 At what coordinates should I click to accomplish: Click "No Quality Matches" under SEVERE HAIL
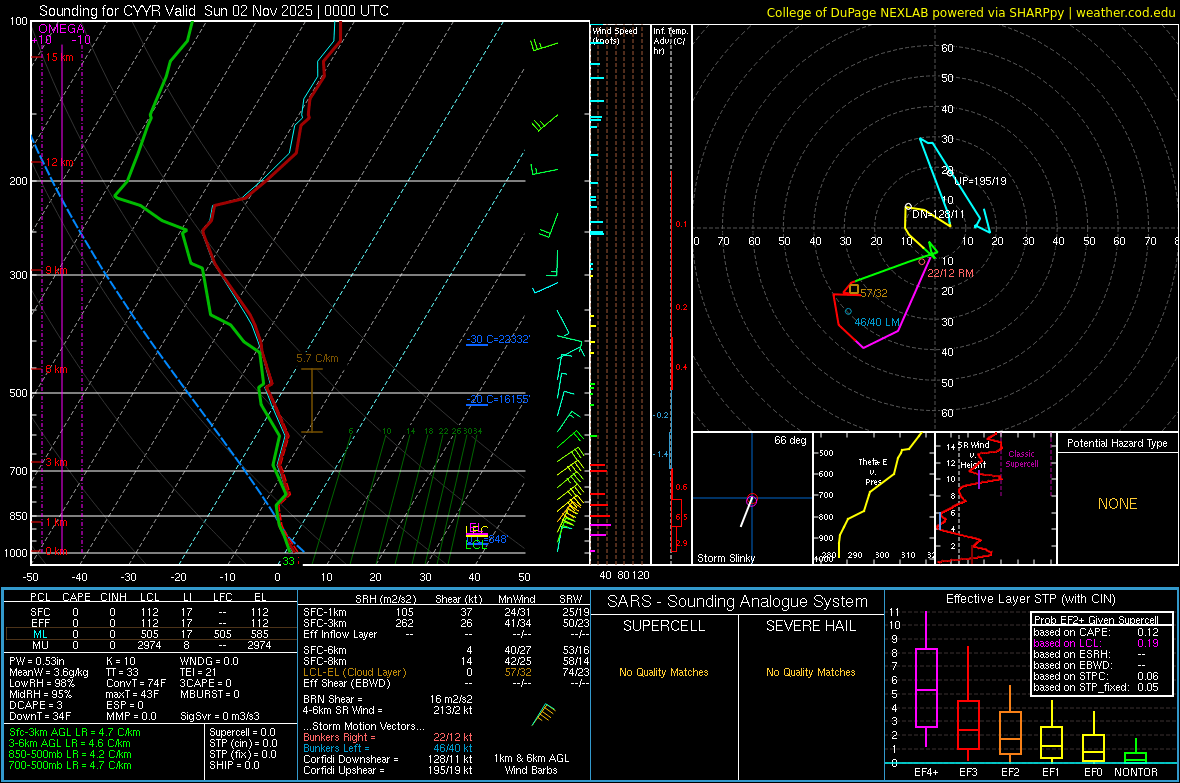pos(810,672)
